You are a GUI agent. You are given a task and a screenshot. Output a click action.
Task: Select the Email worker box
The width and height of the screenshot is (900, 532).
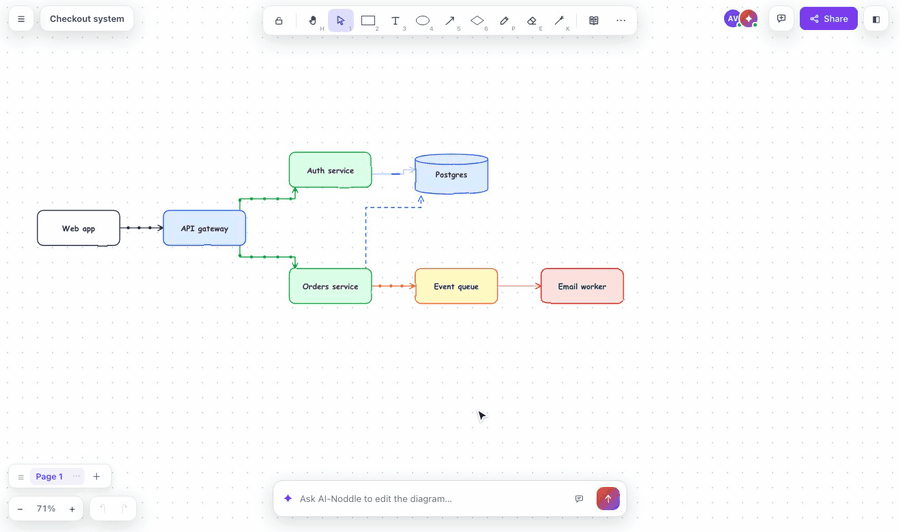pos(582,286)
